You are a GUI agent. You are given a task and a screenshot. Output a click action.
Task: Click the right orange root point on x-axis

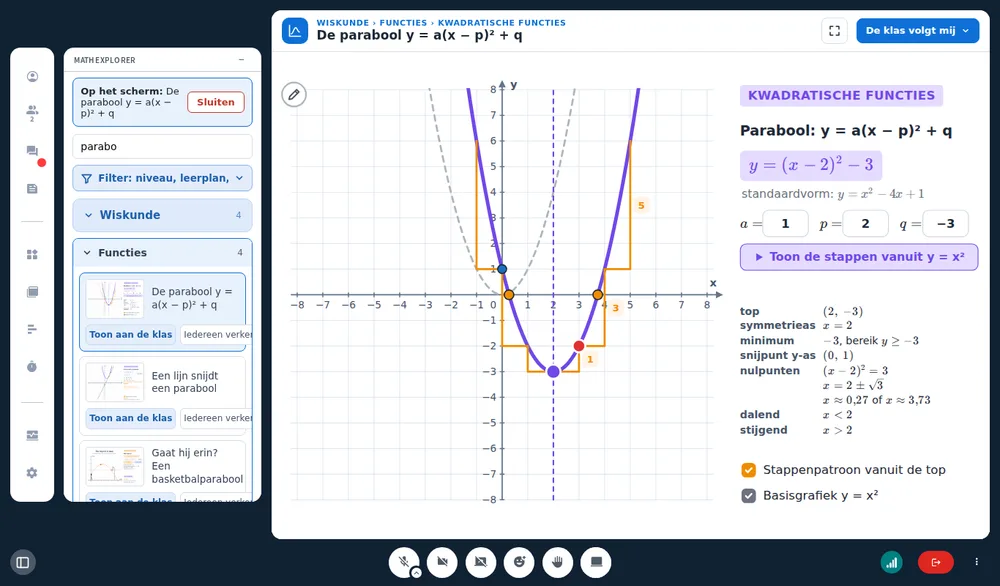pyautogui.click(x=598, y=295)
